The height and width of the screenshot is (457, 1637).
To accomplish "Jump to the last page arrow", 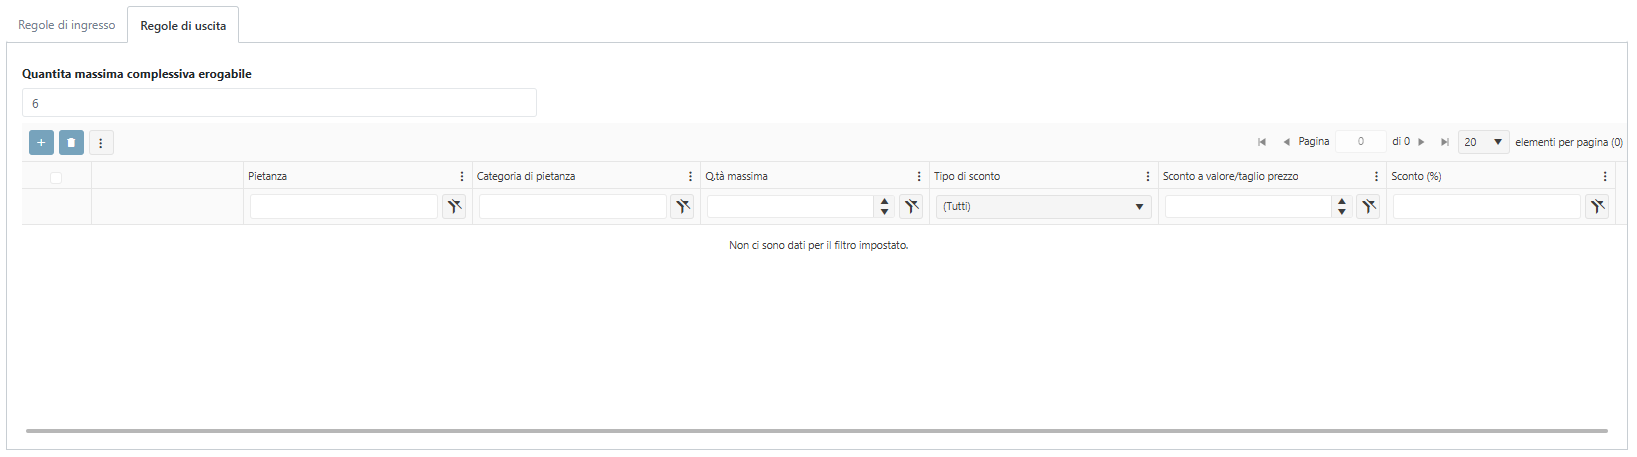I will (x=1444, y=142).
